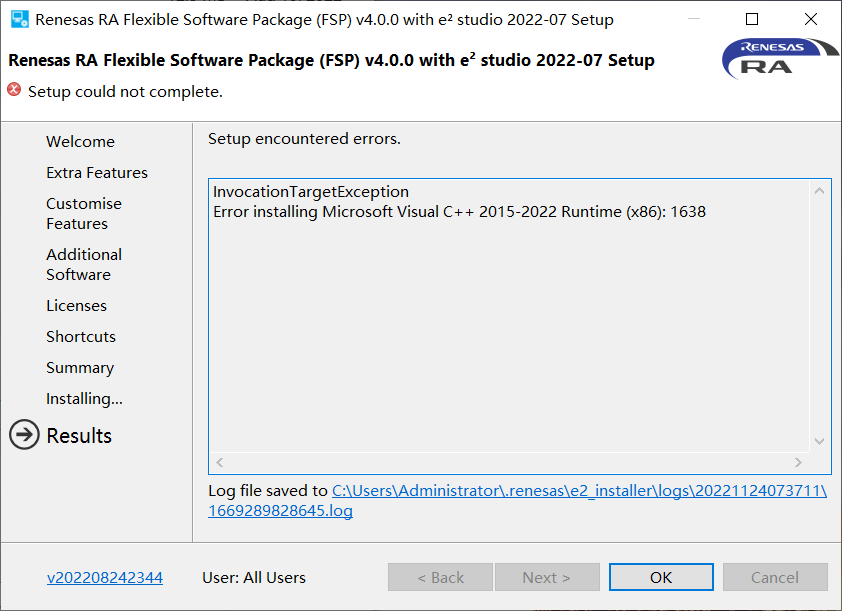Image resolution: width=842 pixels, height=611 pixels.
Task: Click scroll down arrow in error box
Action: coord(819,441)
